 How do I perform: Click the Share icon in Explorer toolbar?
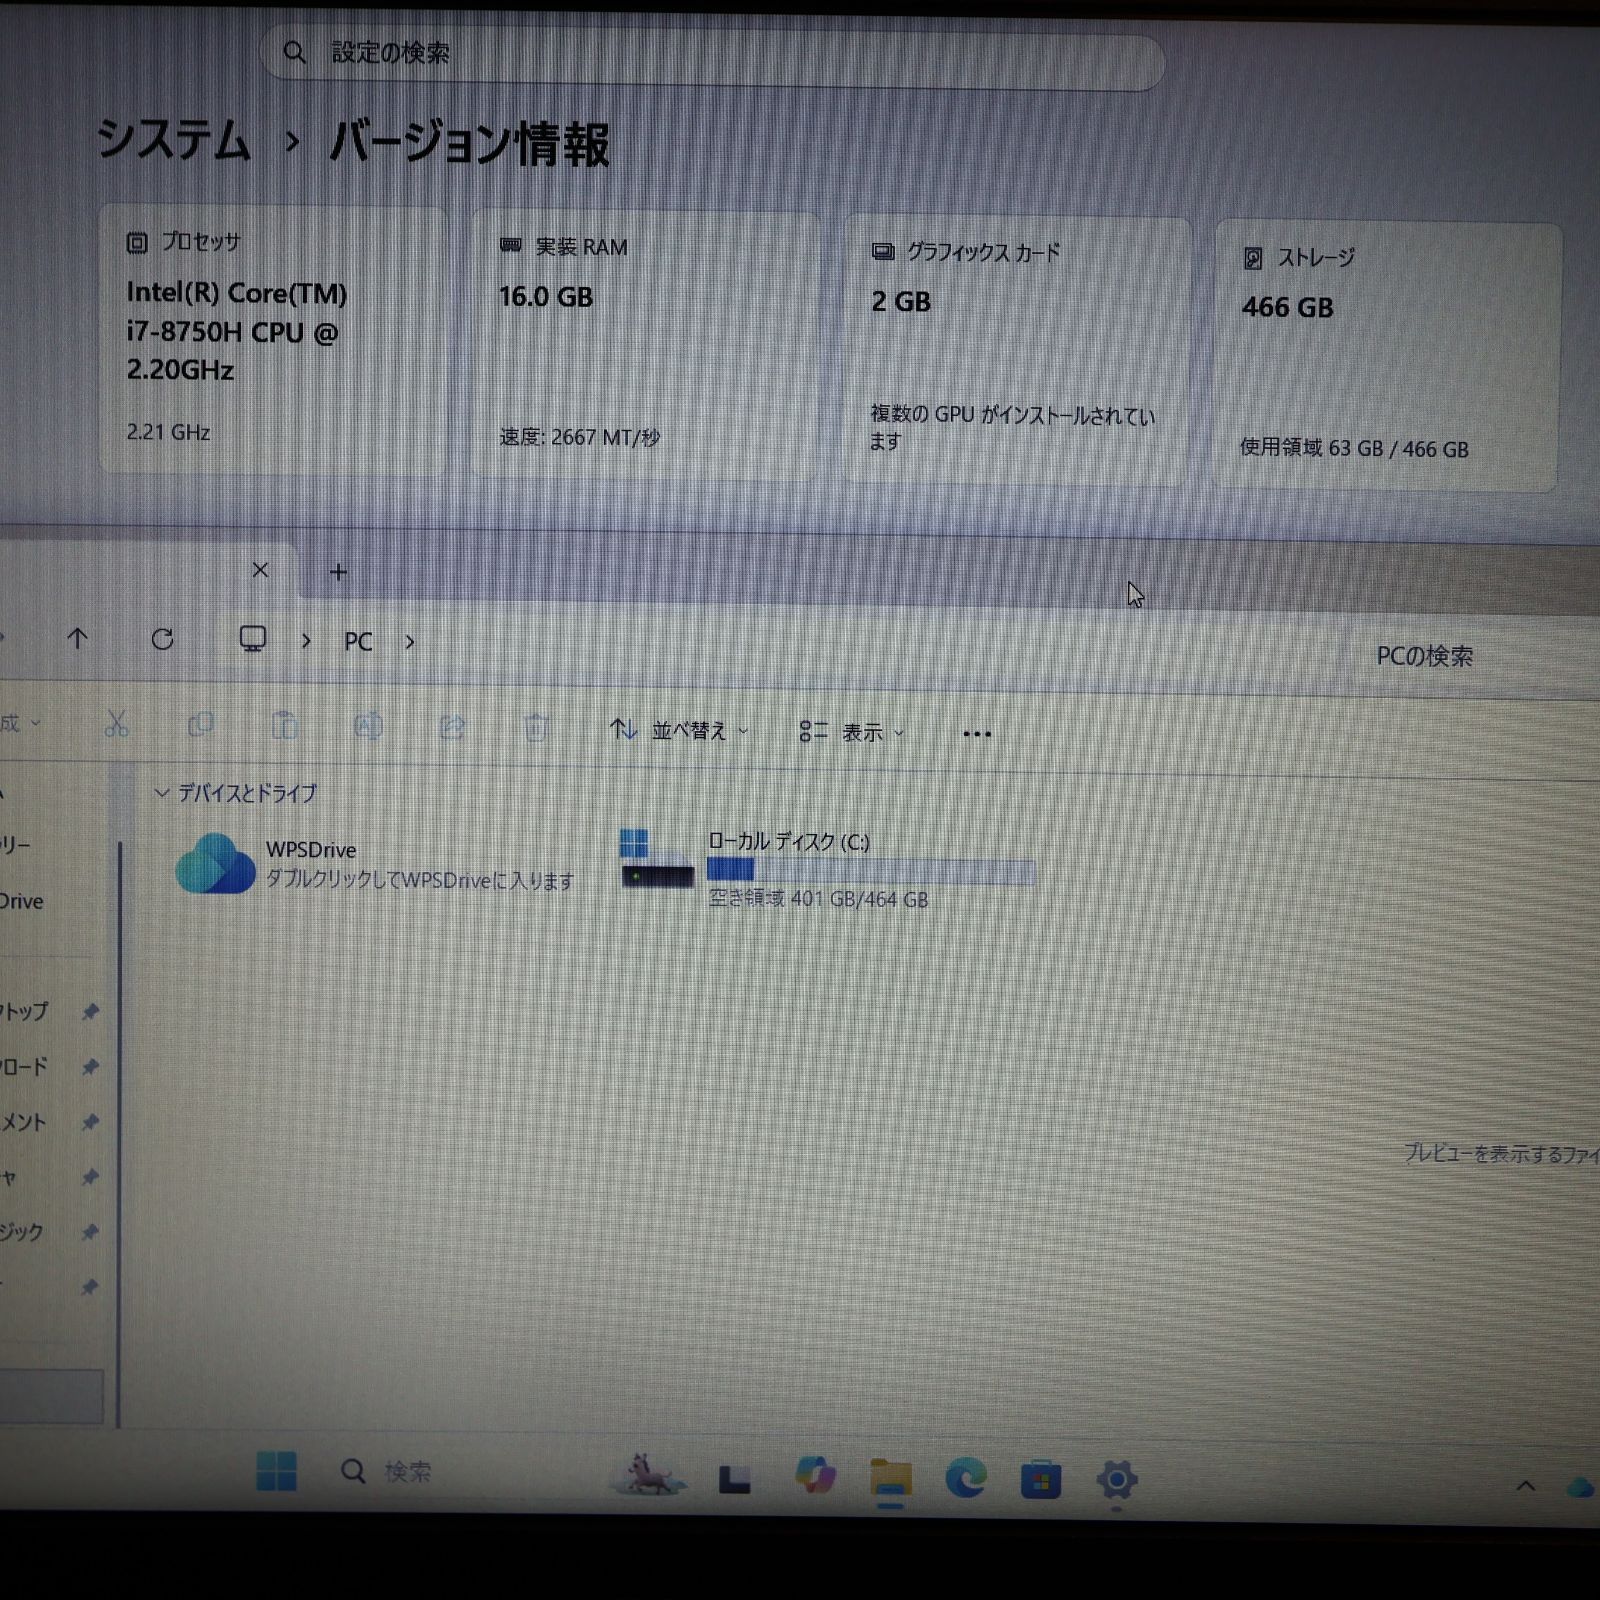pyautogui.click(x=452, y=727)
